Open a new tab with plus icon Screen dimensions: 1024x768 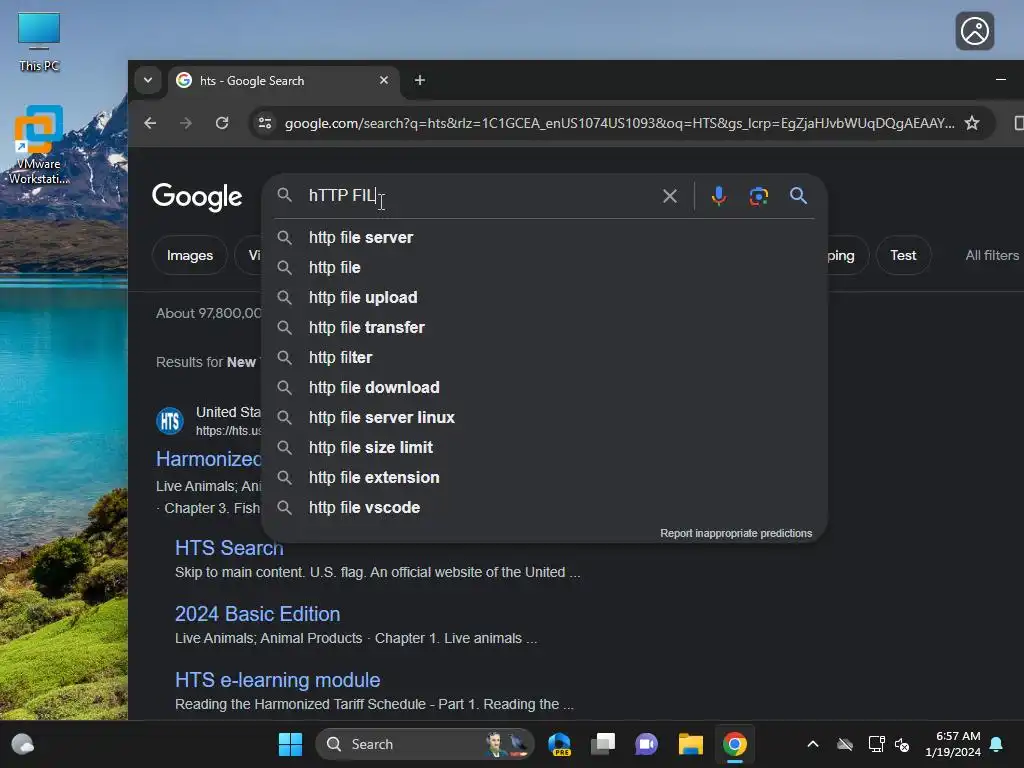click(420, 80)
